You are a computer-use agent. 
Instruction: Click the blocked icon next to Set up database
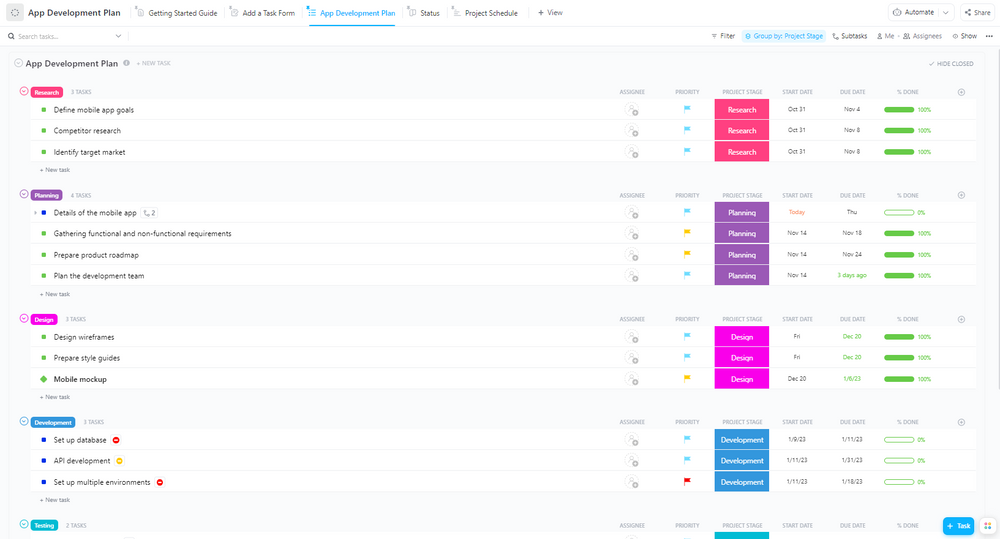tap(116, 440)
